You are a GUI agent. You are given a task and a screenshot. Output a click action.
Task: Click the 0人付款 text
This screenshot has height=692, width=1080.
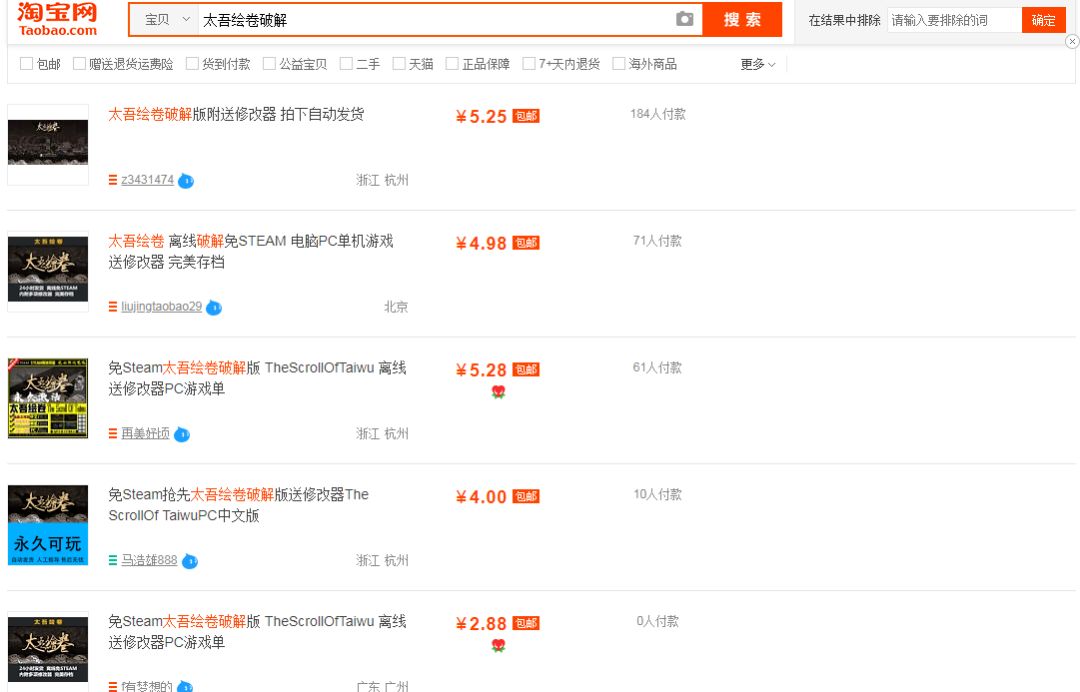point(658,621)
